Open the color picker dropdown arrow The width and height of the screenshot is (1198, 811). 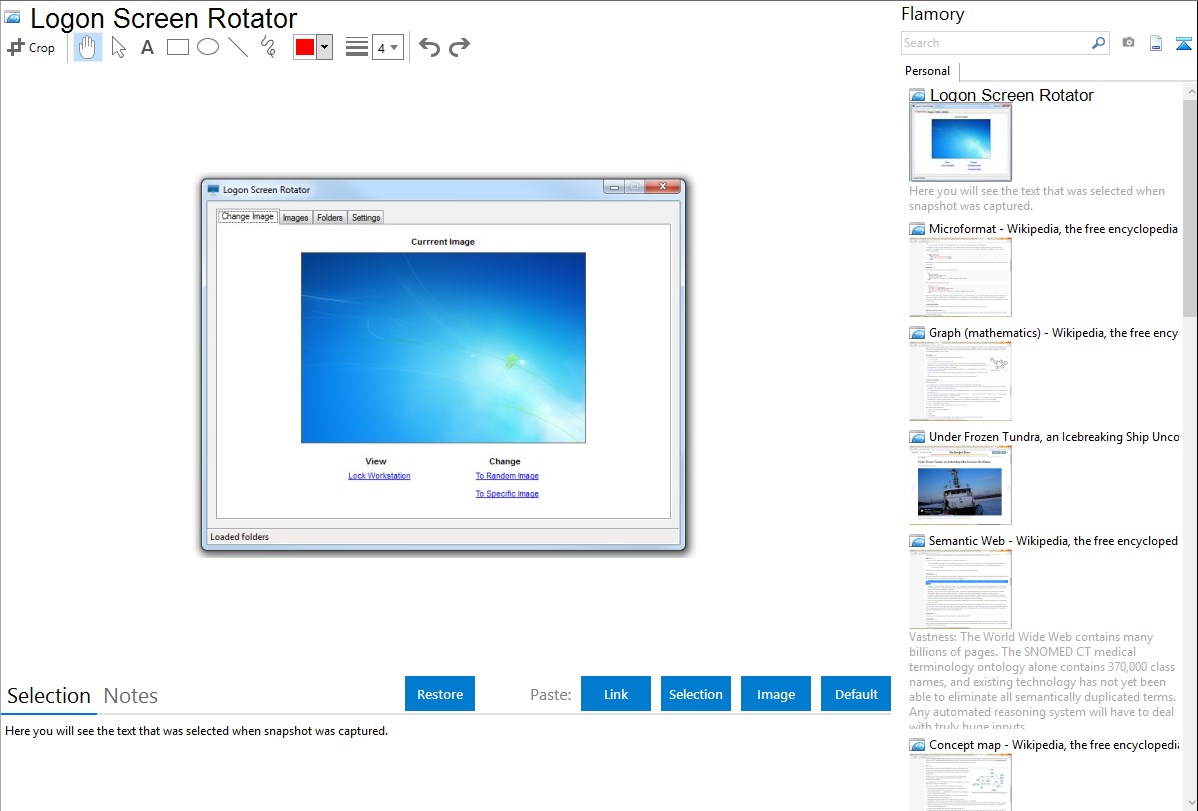tap(324, 47)
